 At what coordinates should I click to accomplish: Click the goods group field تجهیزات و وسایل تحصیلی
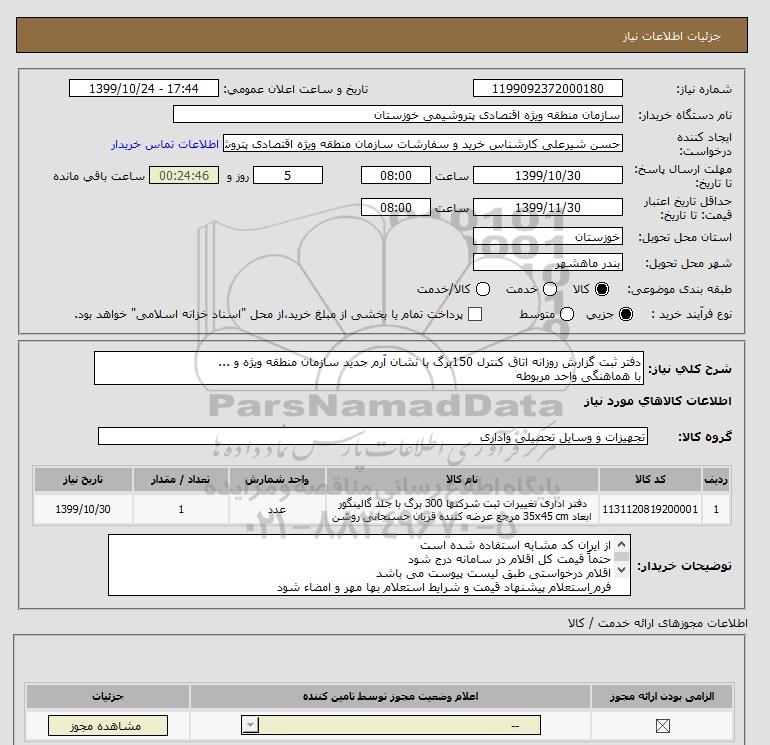(x=373, y=436)
